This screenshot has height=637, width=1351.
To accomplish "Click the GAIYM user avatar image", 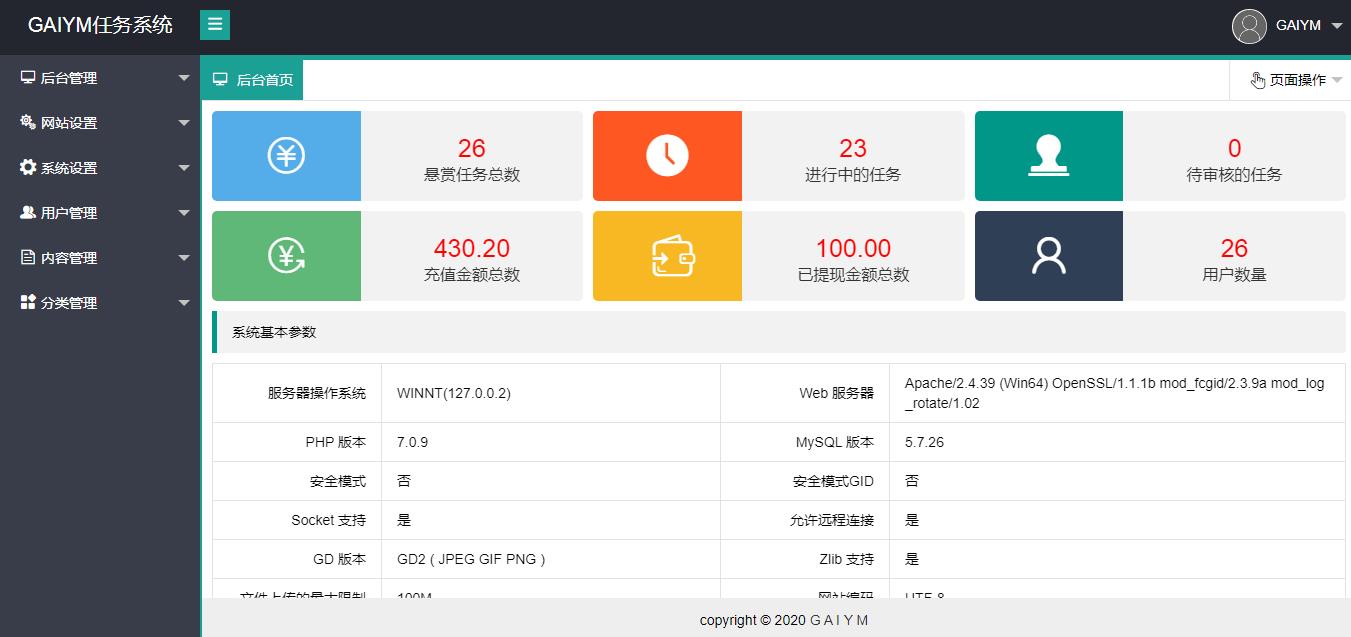I will [x=1249, y=26].
